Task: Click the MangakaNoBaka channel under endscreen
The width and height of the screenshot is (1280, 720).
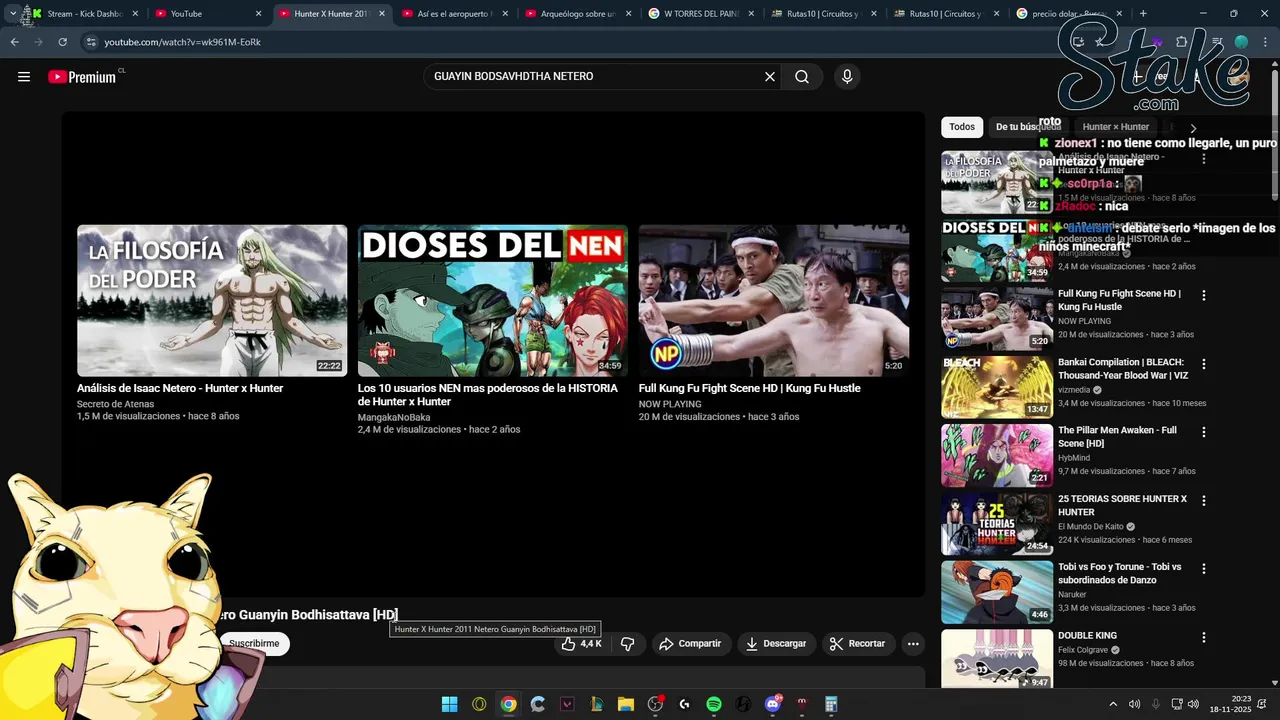Action: click(x=394, y=418)
